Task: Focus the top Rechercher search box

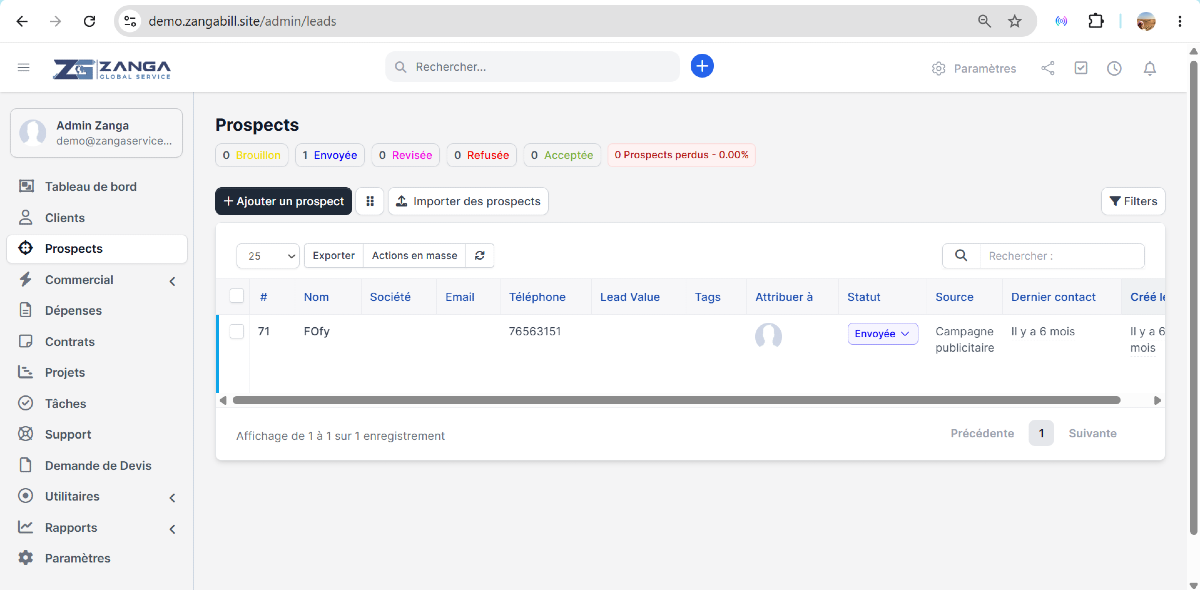Action: pyautogui.click(x=532, y=67)
